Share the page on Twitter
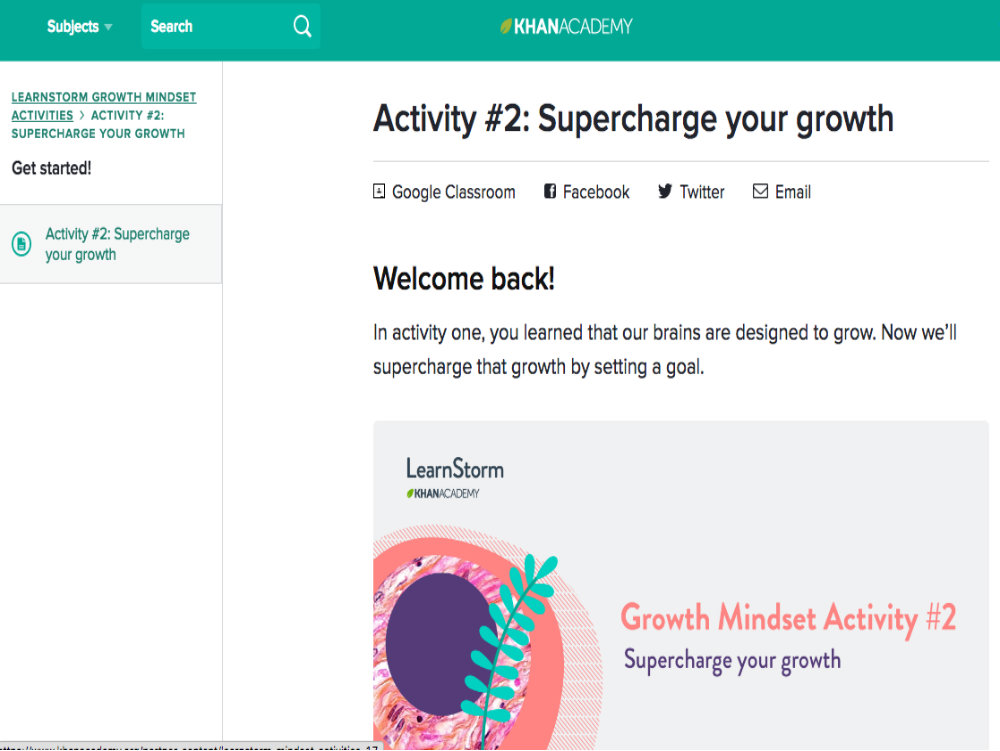Image resolution: width=1000 pixels, height=751 pixels. point(691,192)
